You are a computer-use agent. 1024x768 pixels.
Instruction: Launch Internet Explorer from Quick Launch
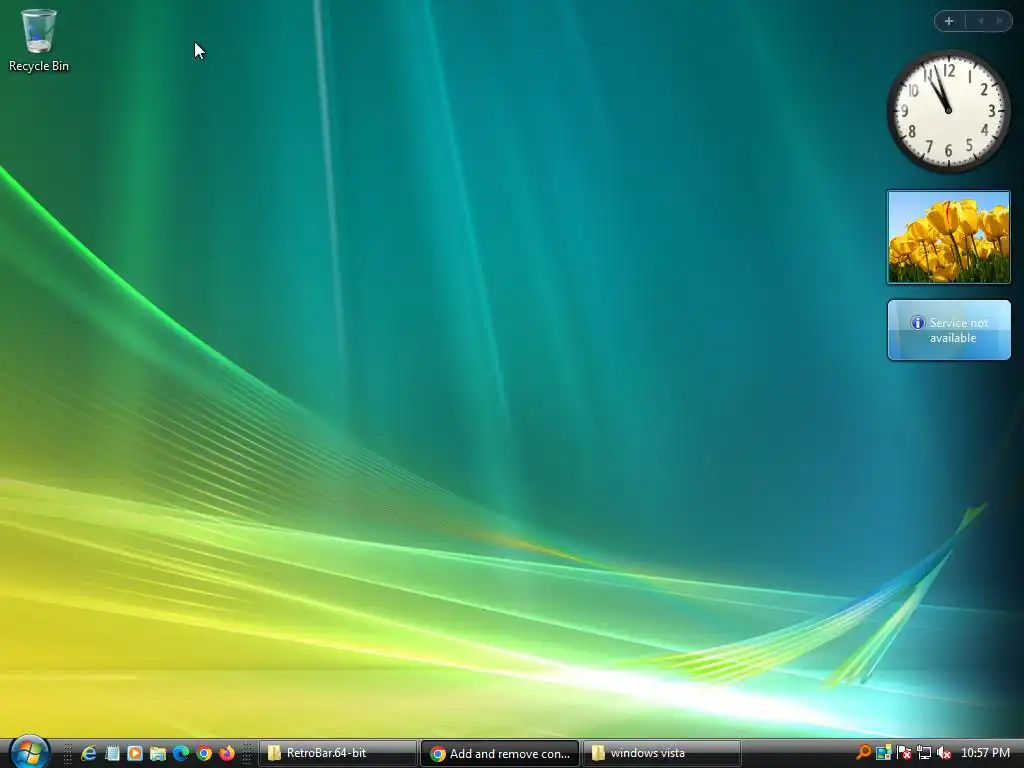point(88,753)
